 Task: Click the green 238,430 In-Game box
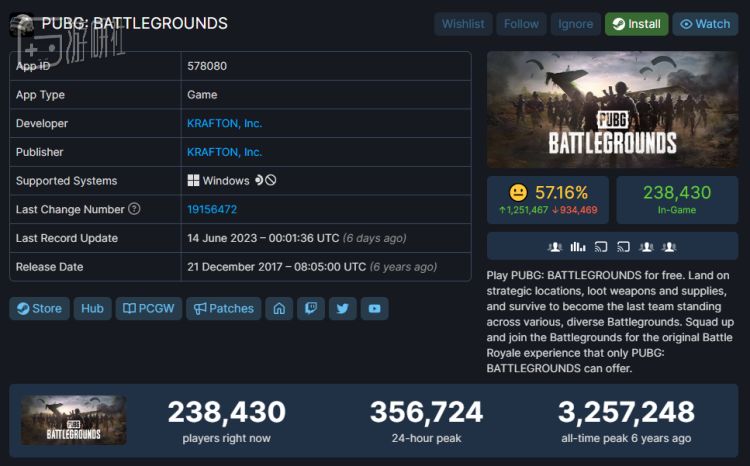coord(677,200)
